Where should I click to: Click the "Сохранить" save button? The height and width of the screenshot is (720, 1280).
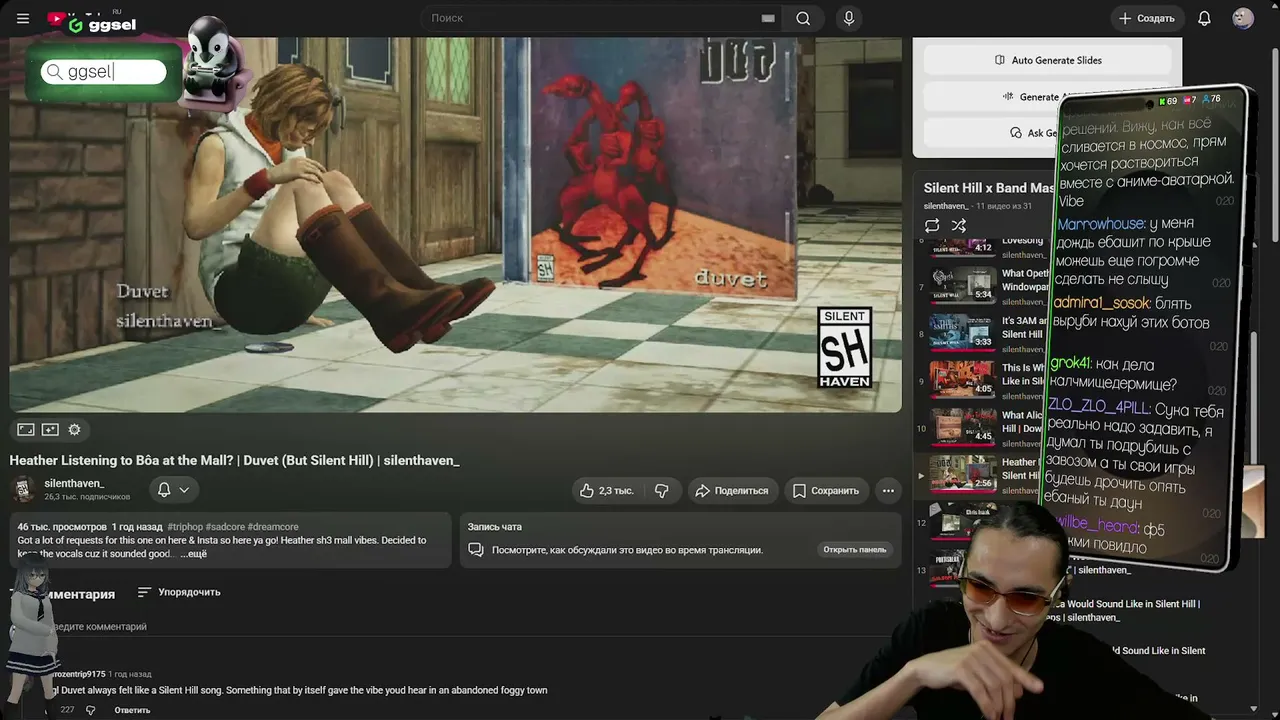coord(826,491)
